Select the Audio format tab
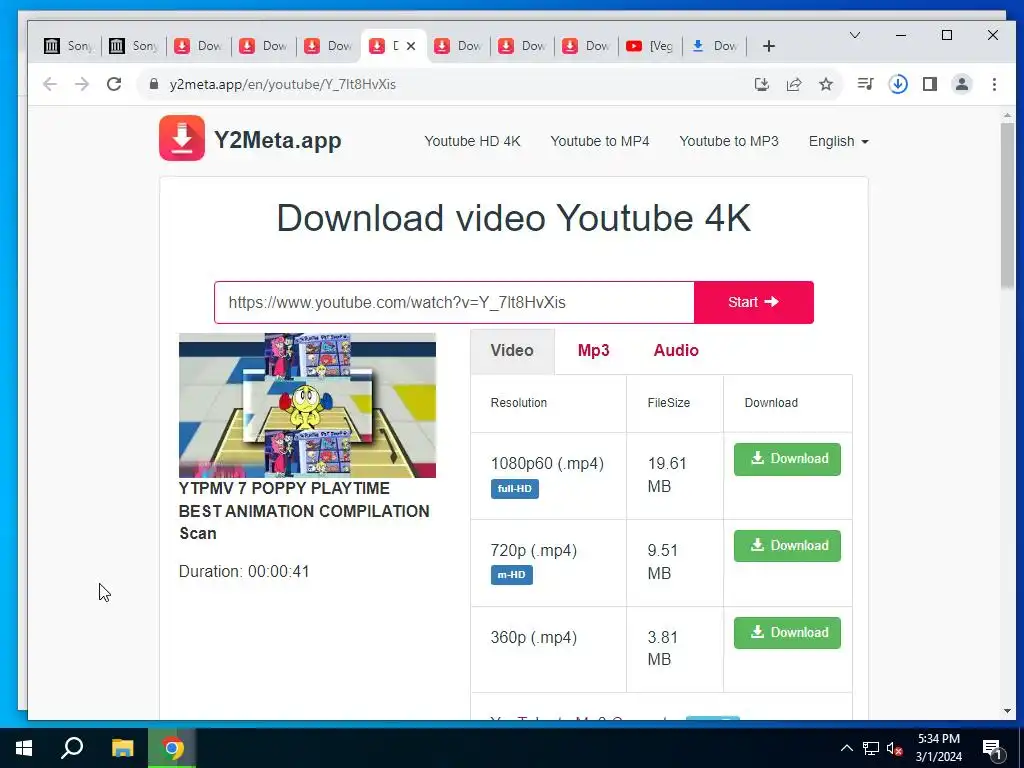 (x=676, y=351)
